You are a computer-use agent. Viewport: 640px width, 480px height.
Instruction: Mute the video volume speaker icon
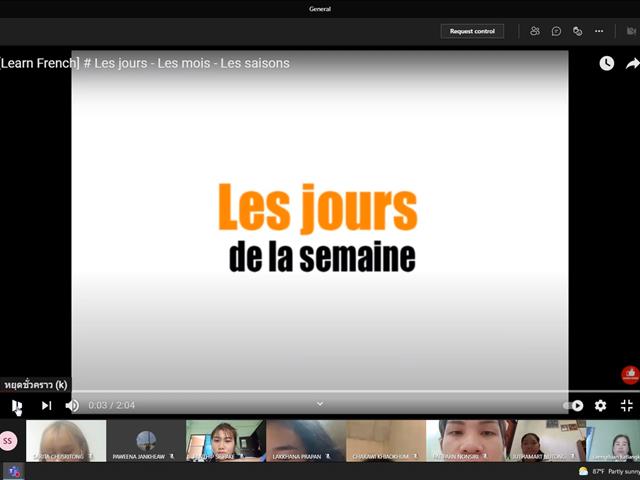(x=72, y=405)
